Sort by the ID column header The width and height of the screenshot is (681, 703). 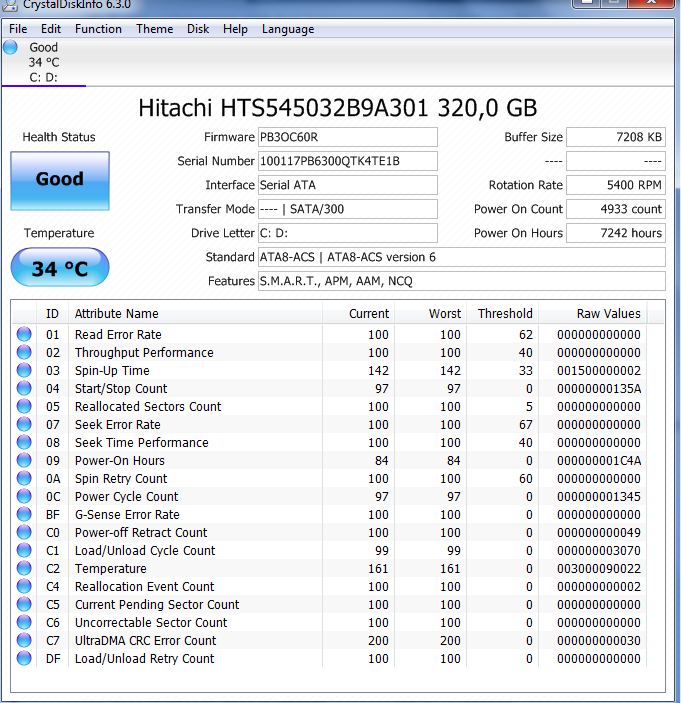pos(52,313)
